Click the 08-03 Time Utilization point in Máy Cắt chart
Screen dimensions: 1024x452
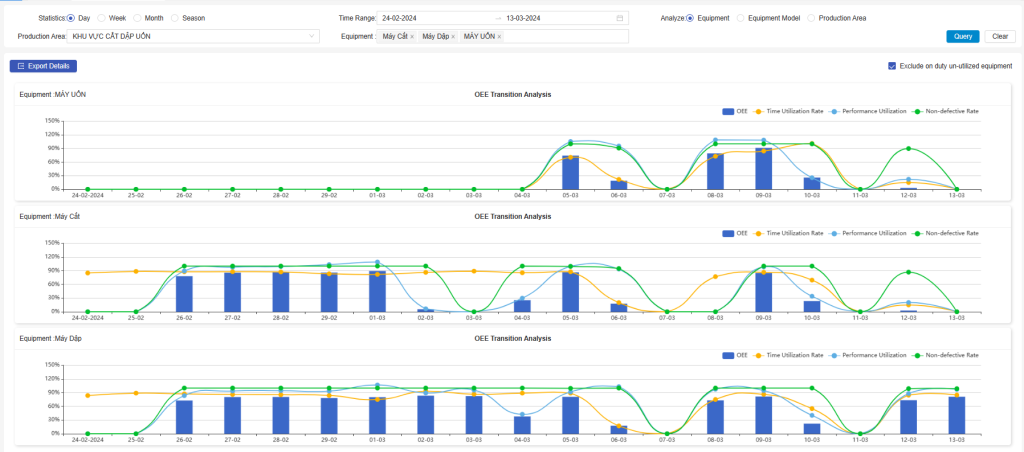pyautogui.click(x=715, y=277)
